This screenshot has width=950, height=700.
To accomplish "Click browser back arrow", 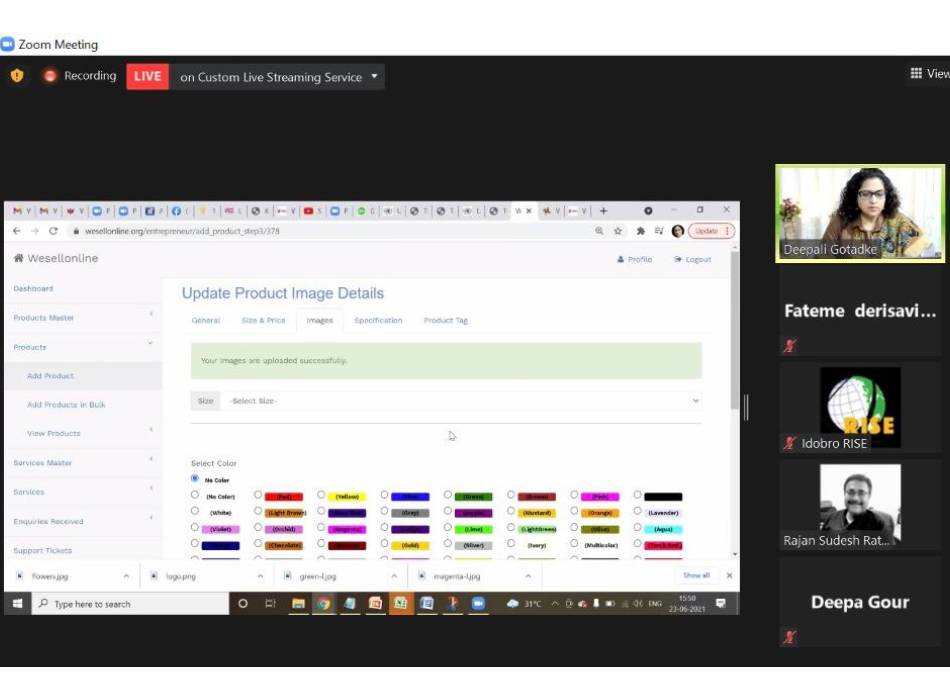I will click(16, 231).
